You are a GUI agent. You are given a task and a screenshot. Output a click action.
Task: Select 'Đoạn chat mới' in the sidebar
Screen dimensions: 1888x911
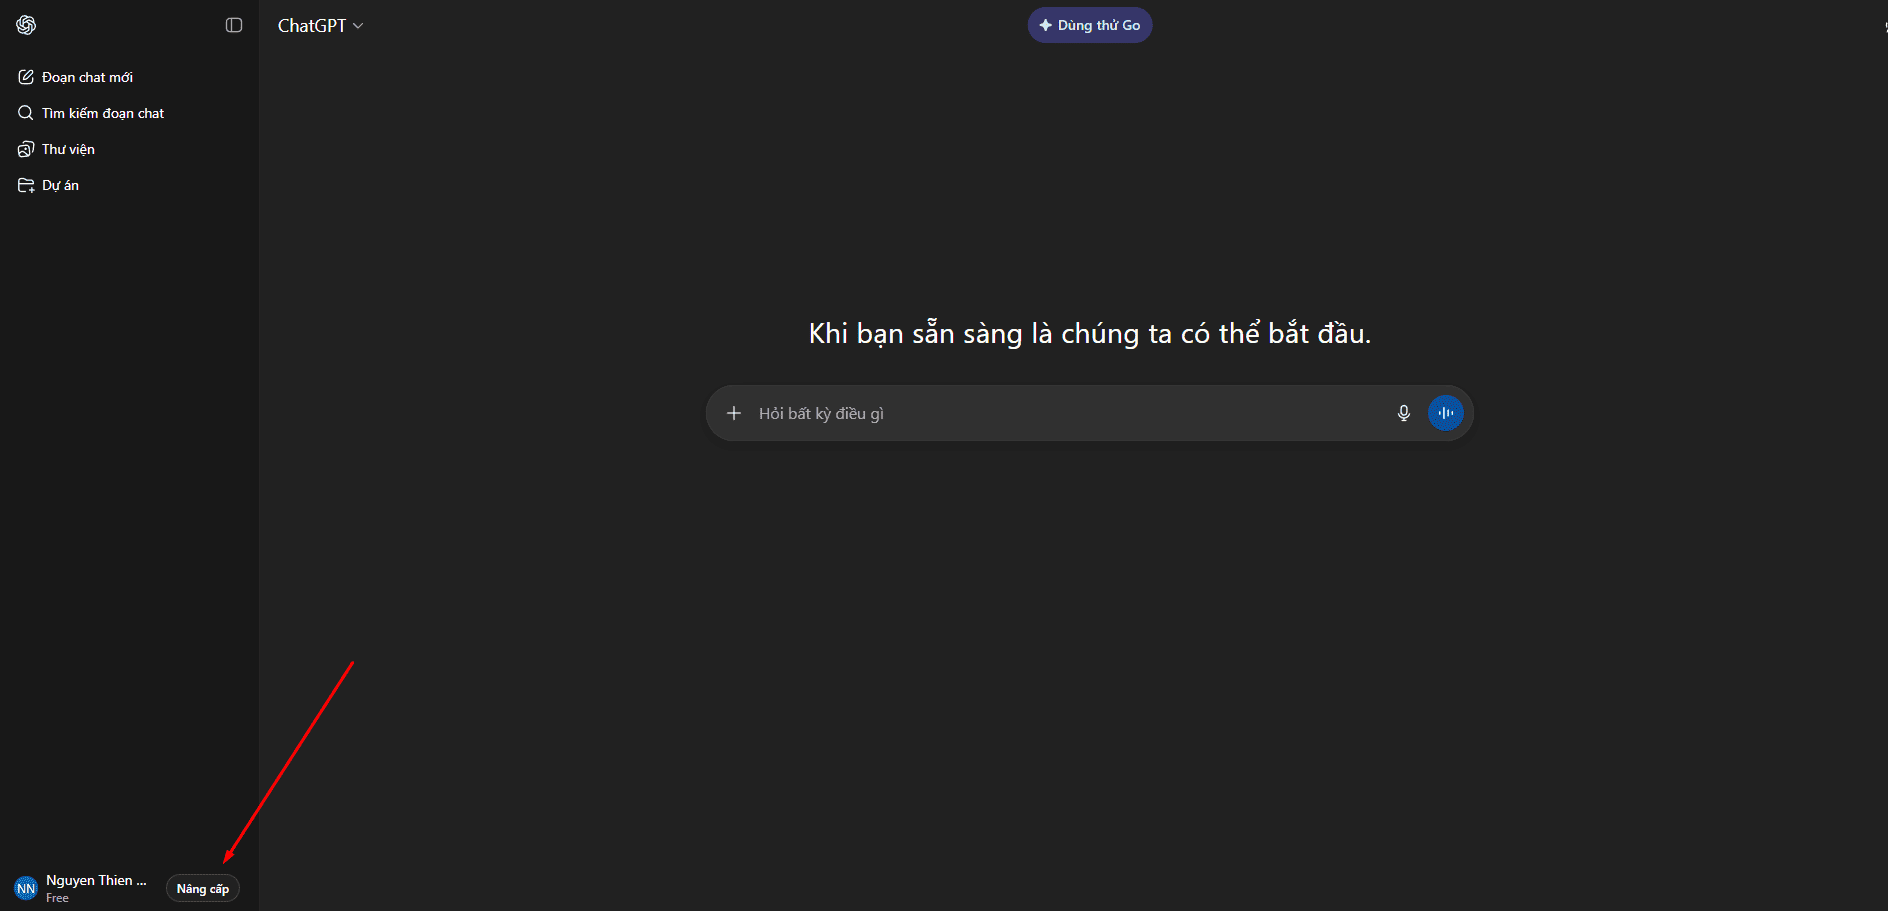88,76
